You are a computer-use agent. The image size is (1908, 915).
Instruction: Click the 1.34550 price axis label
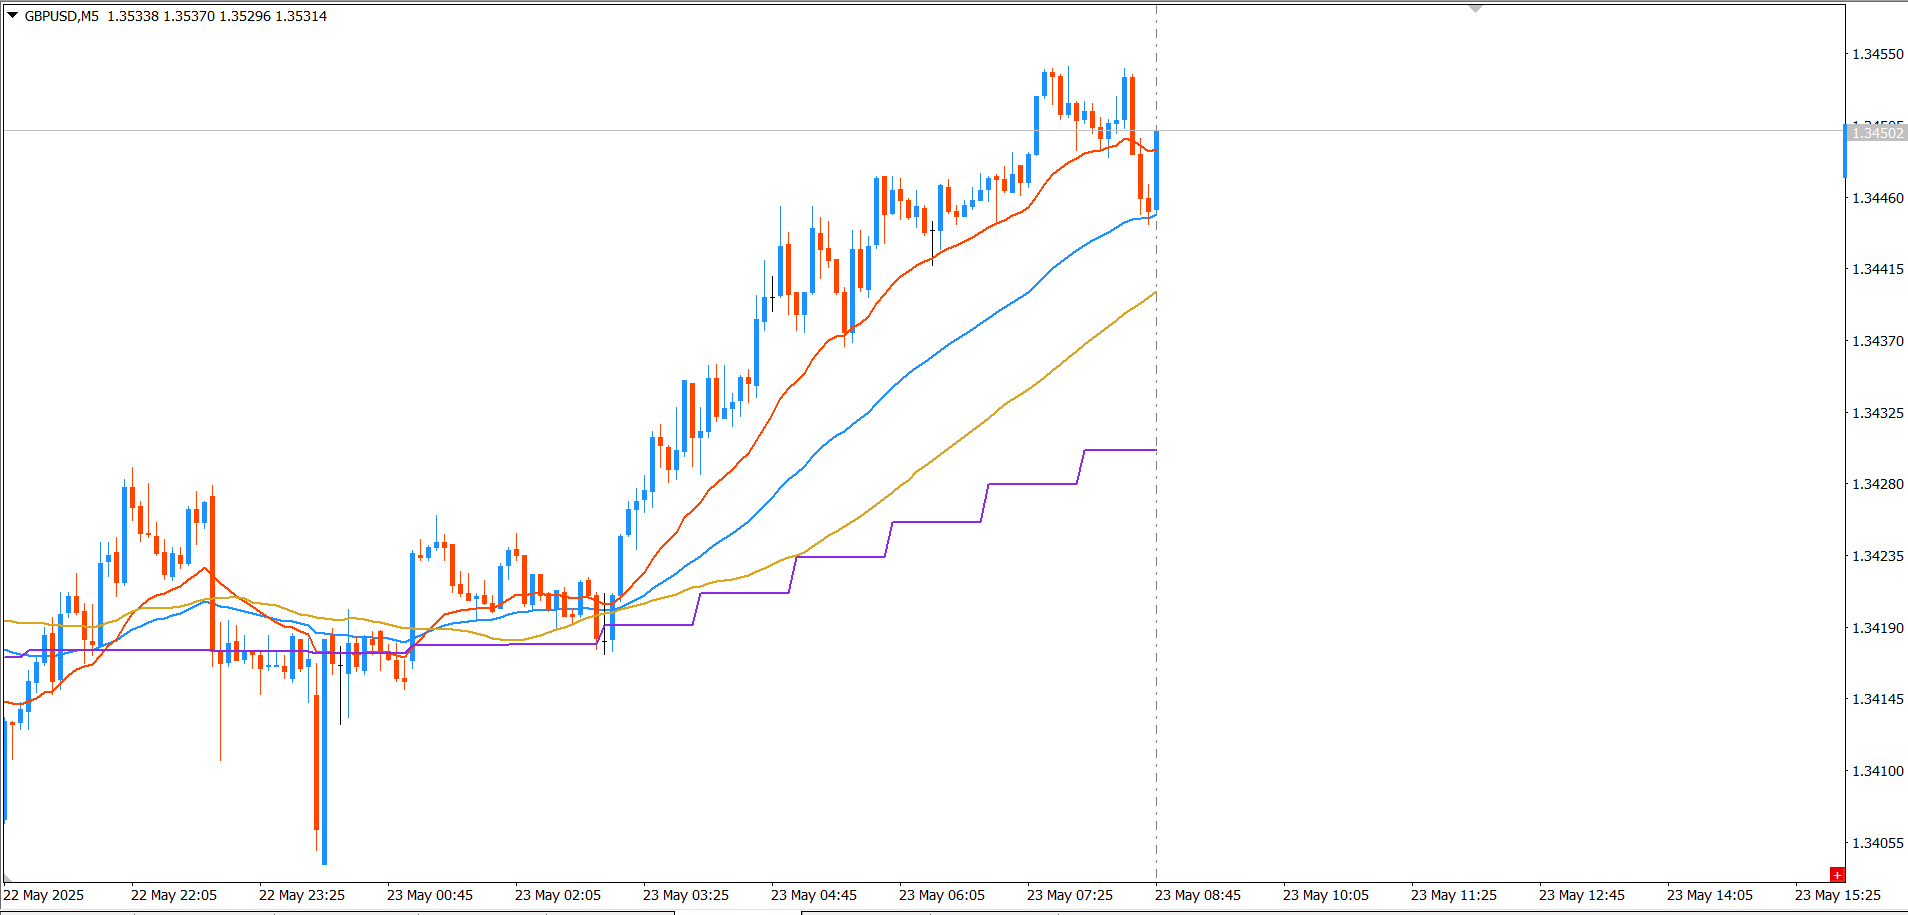tap(1878, 54)
